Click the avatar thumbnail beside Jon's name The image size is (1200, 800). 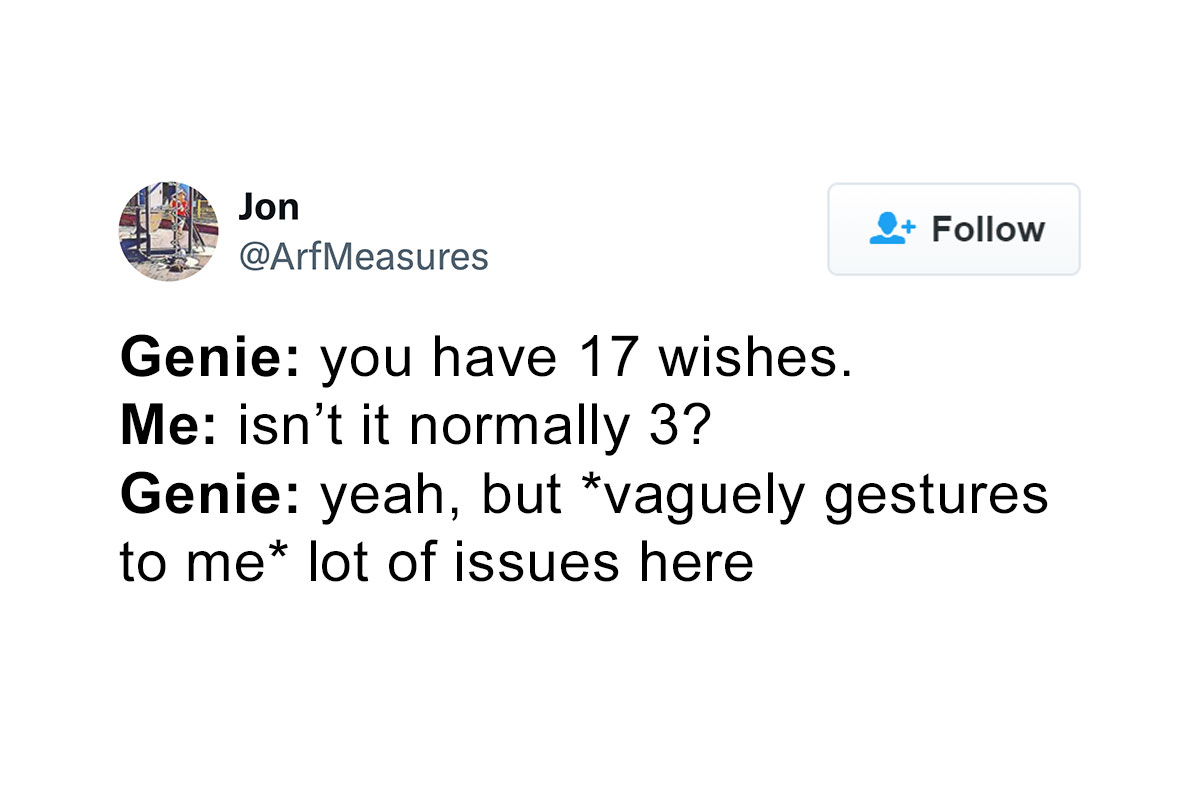coord(168,231)
